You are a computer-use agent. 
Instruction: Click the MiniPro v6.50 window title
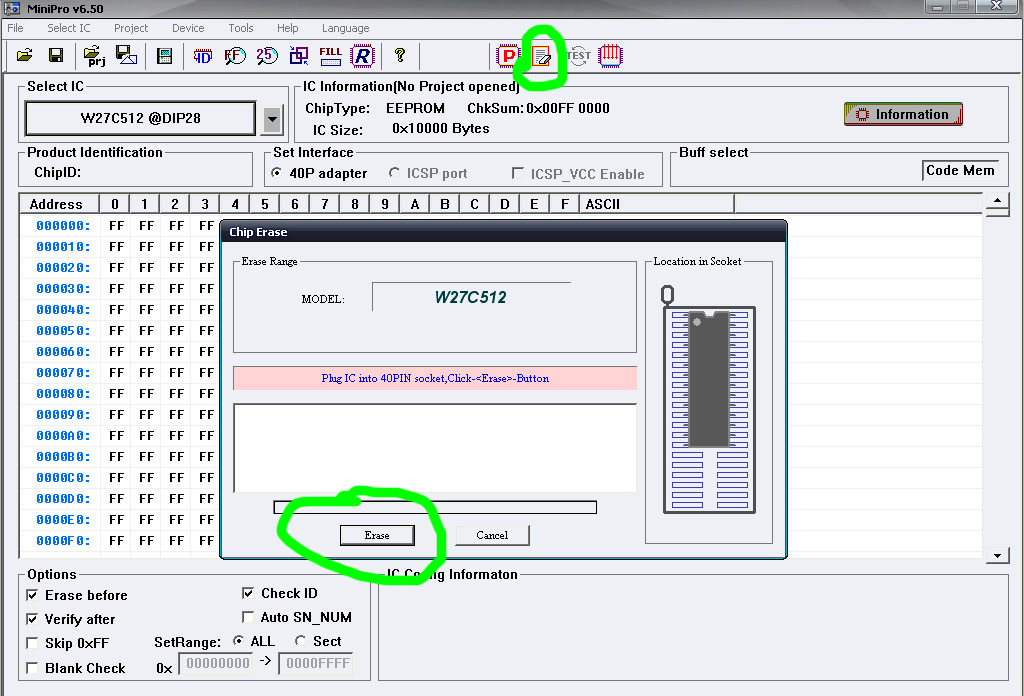(65, 8)
